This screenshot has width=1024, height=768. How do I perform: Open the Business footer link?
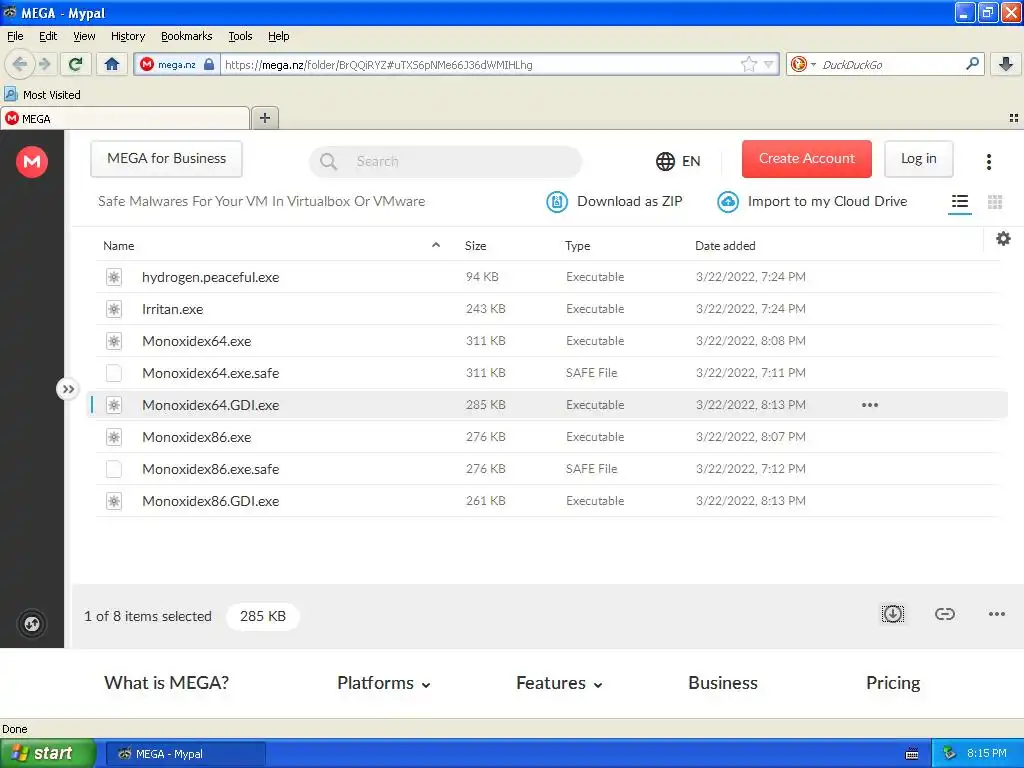(723, 683)
